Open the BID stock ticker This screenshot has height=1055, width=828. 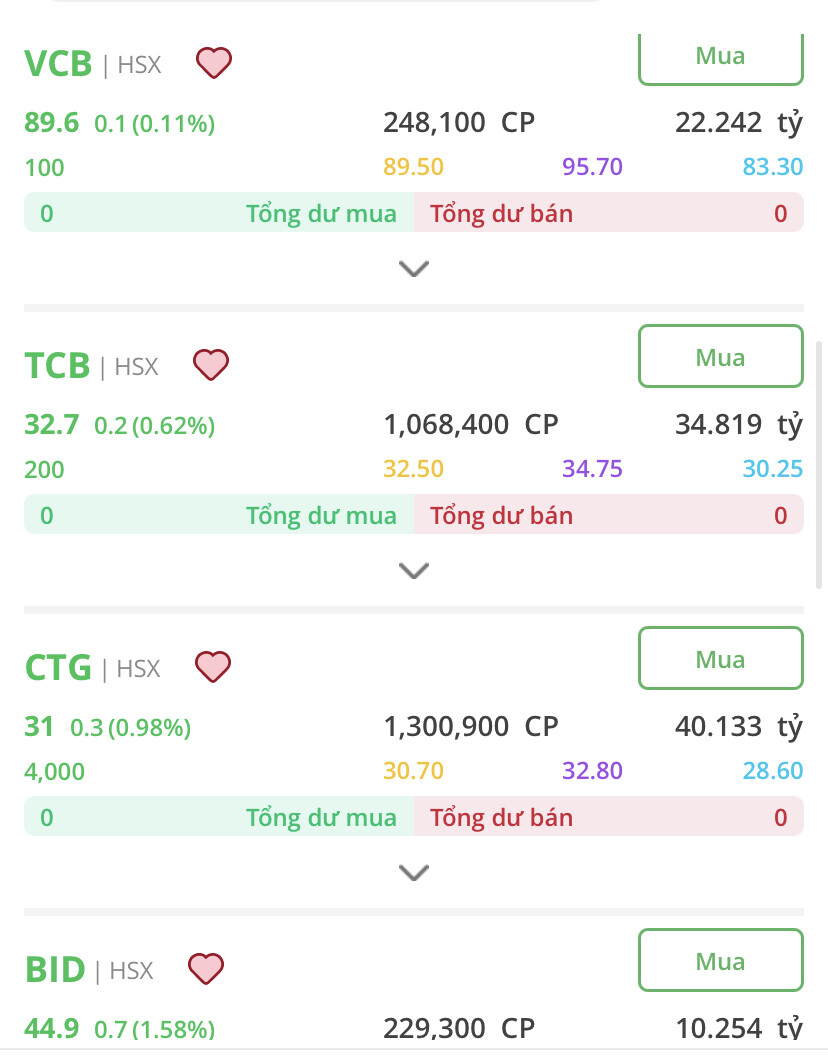(x=55, y=969)
